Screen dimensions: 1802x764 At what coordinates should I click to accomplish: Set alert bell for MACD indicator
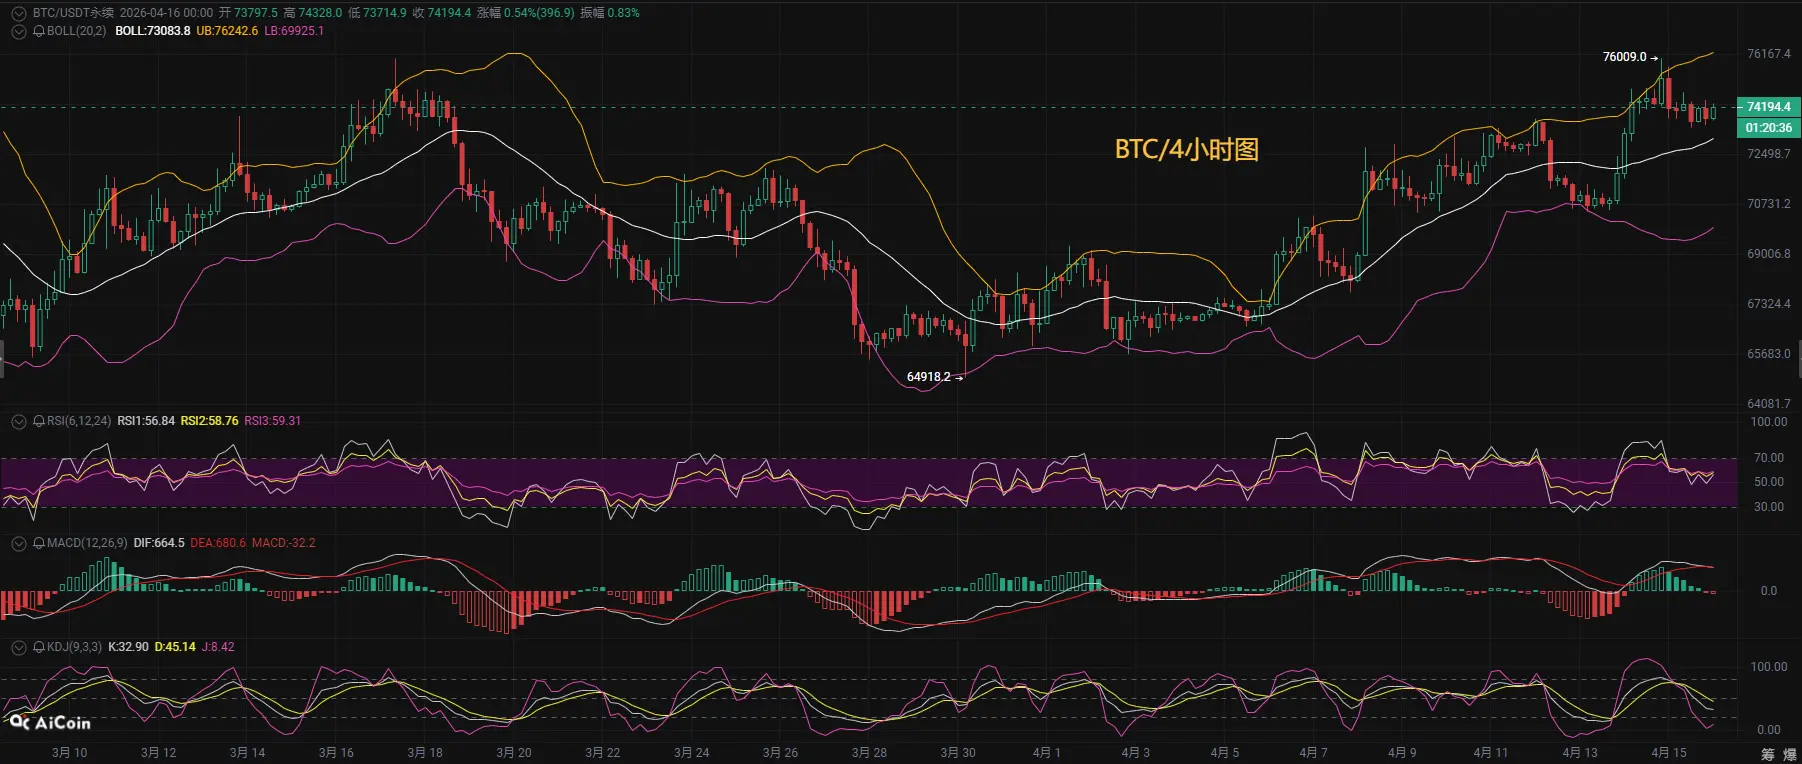tap(39, 543)
